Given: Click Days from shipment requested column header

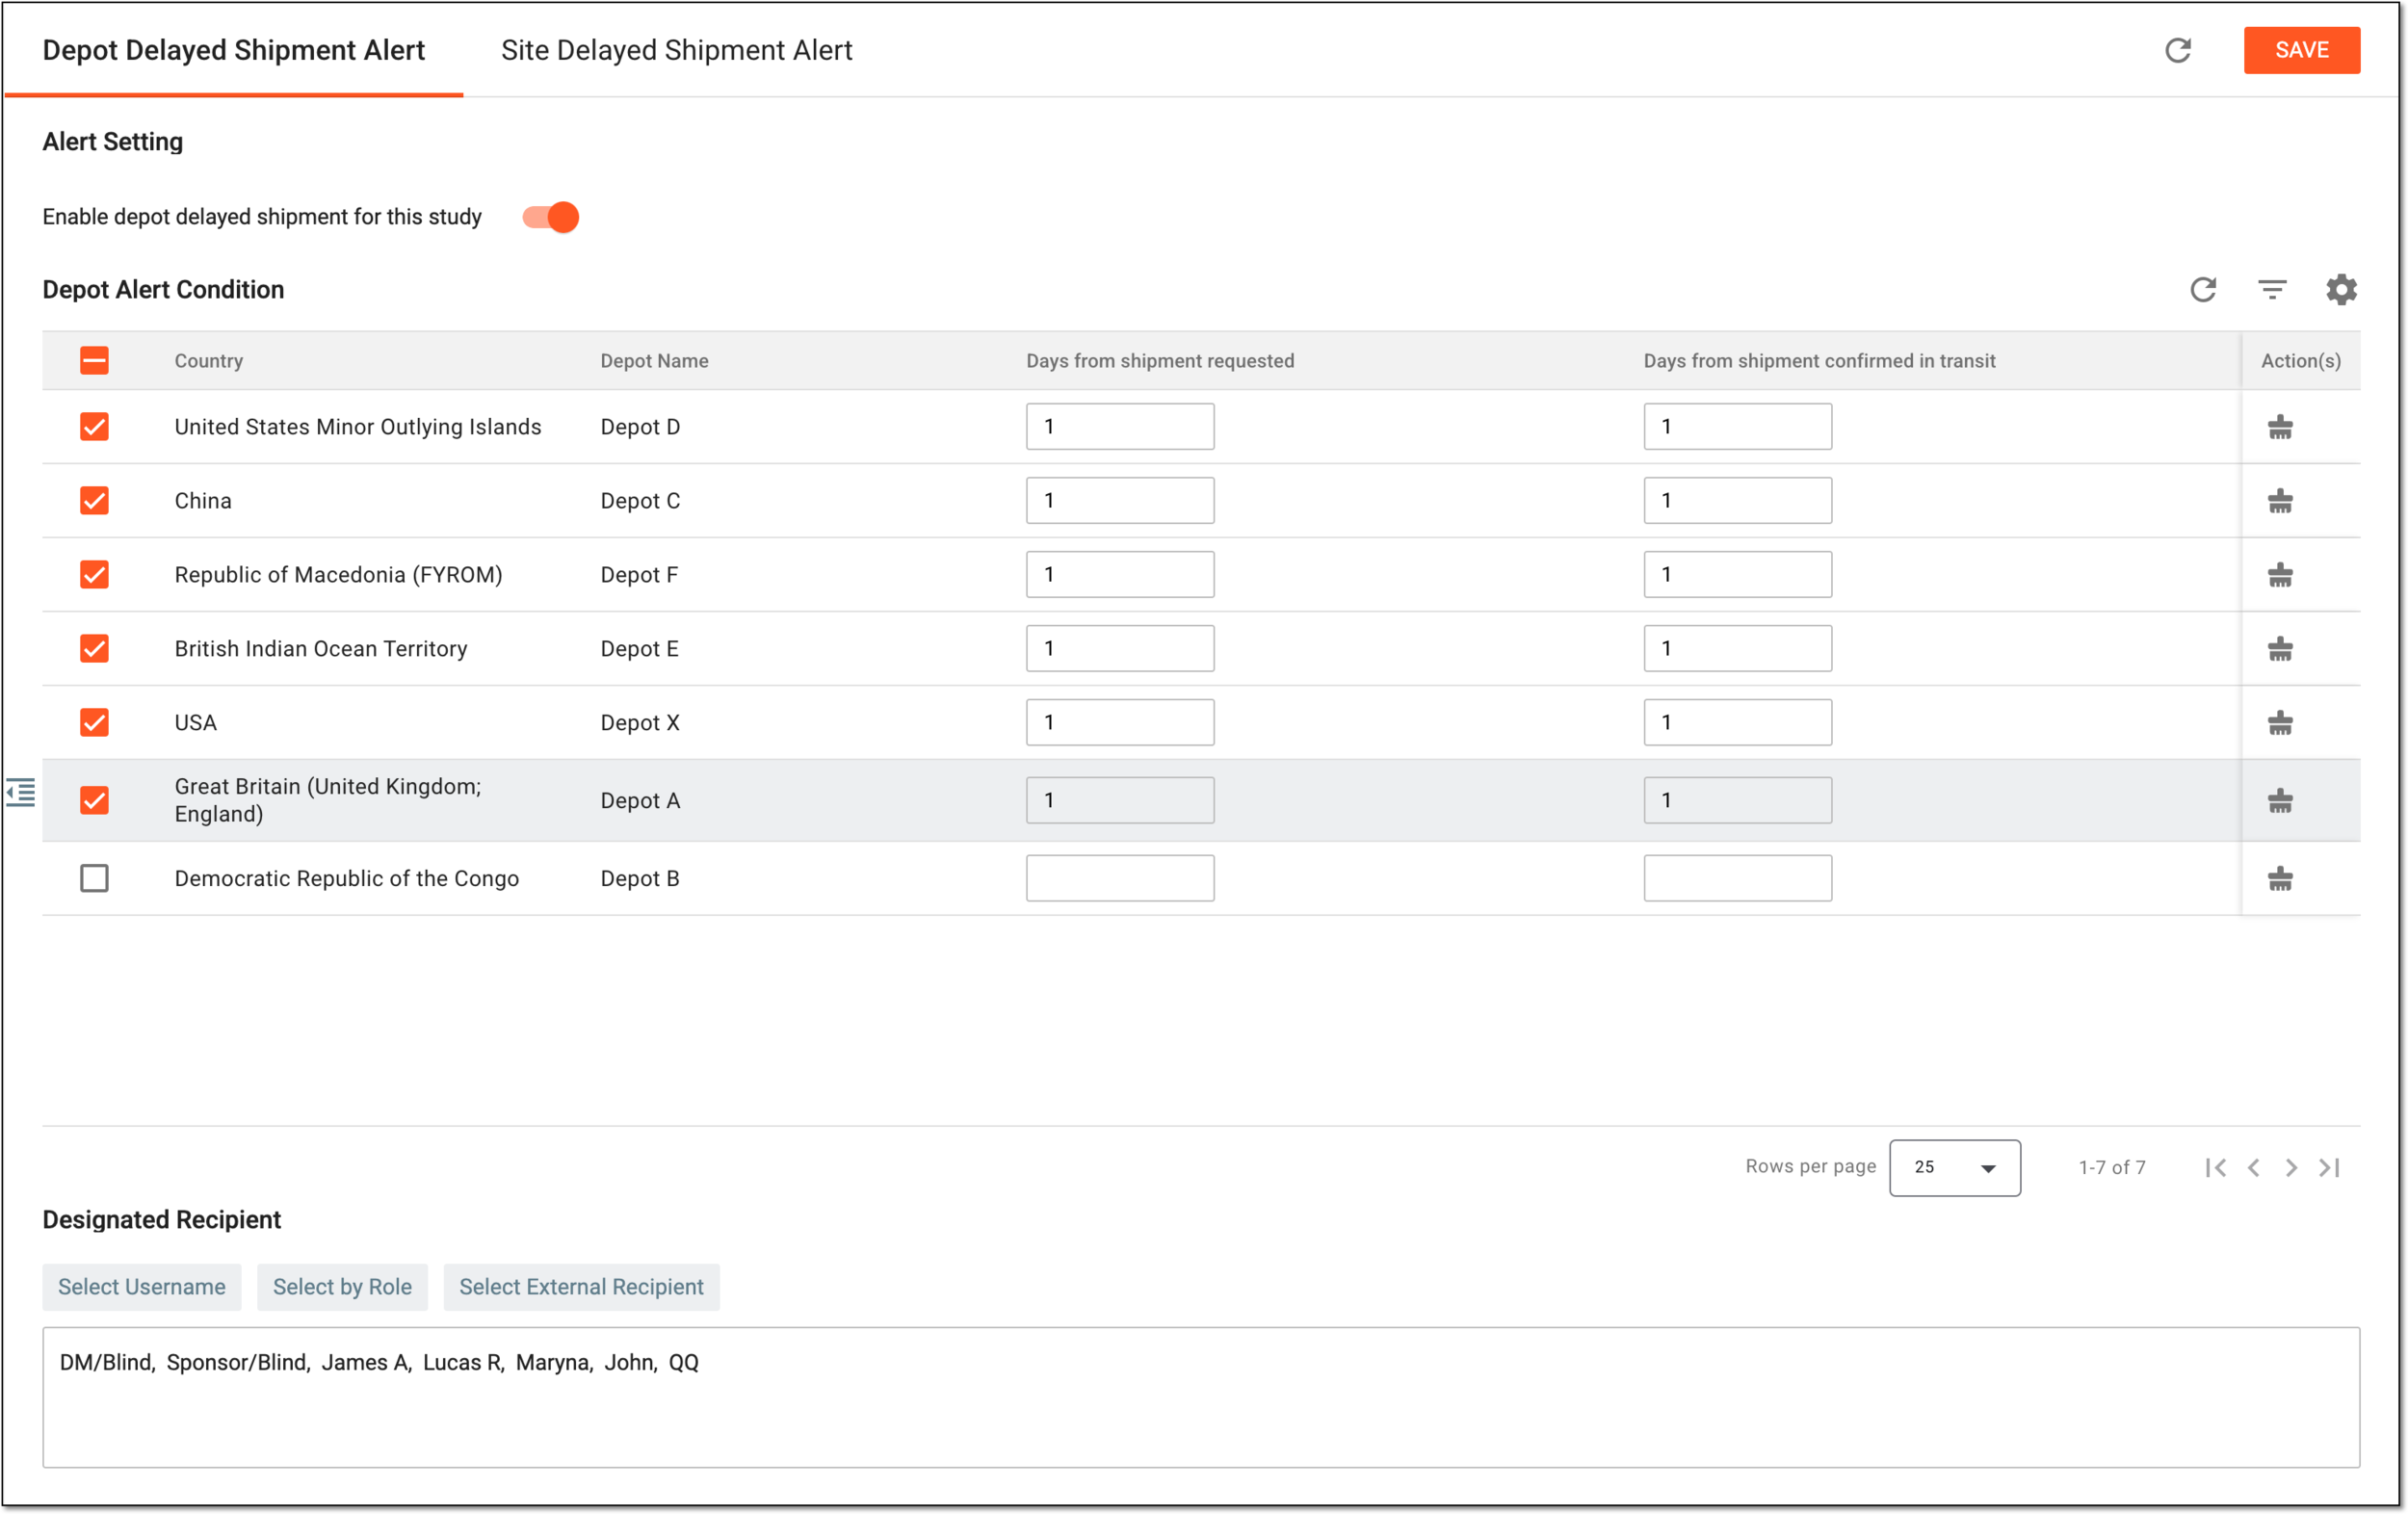Looking at the screenshot, I should pyautogui.click(x=1160, y=361).
